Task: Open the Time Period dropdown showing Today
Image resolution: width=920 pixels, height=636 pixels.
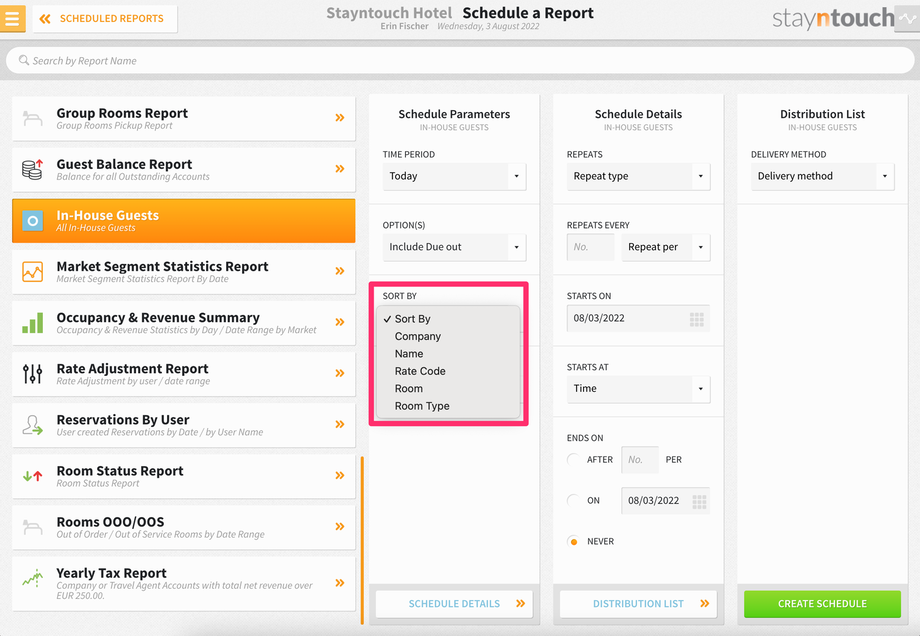Action: point(454,176)
